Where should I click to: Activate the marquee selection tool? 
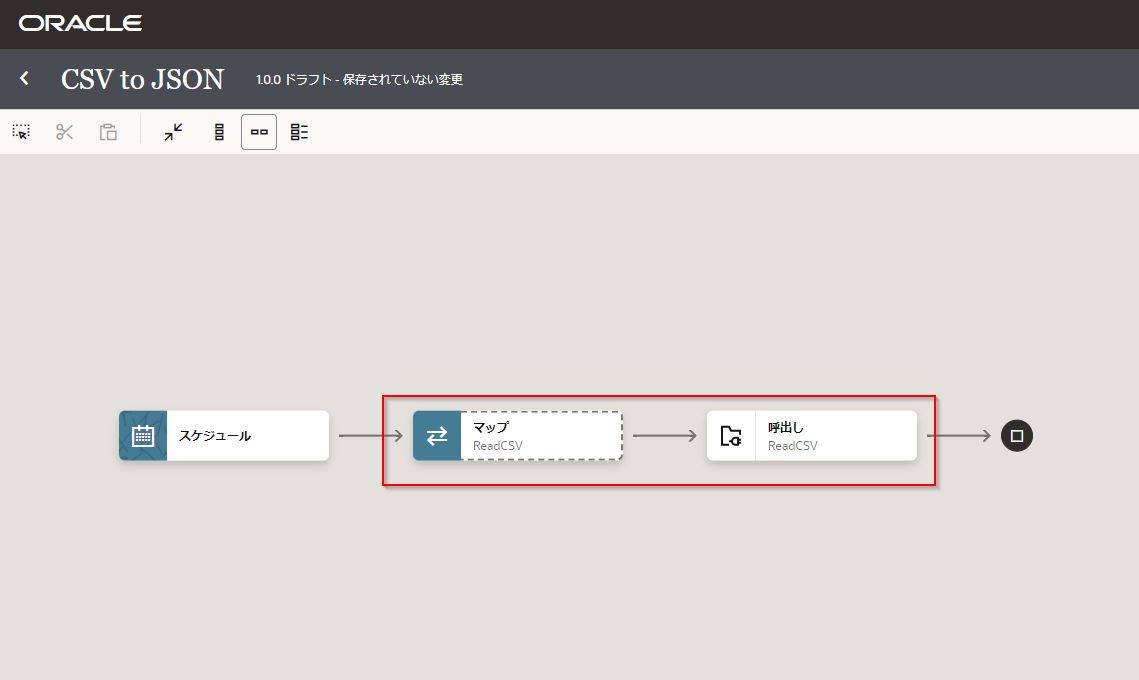(x=21, y=132)
